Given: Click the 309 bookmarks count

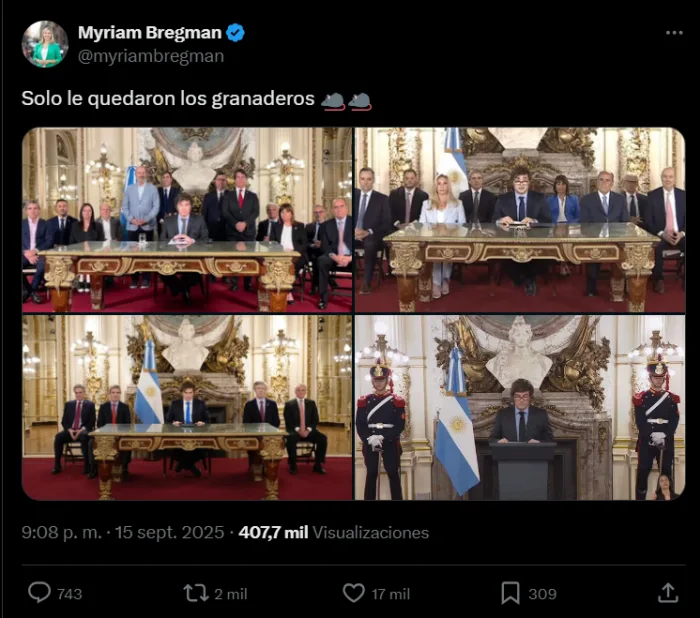Looking at the screenshot, I should 542,594.
